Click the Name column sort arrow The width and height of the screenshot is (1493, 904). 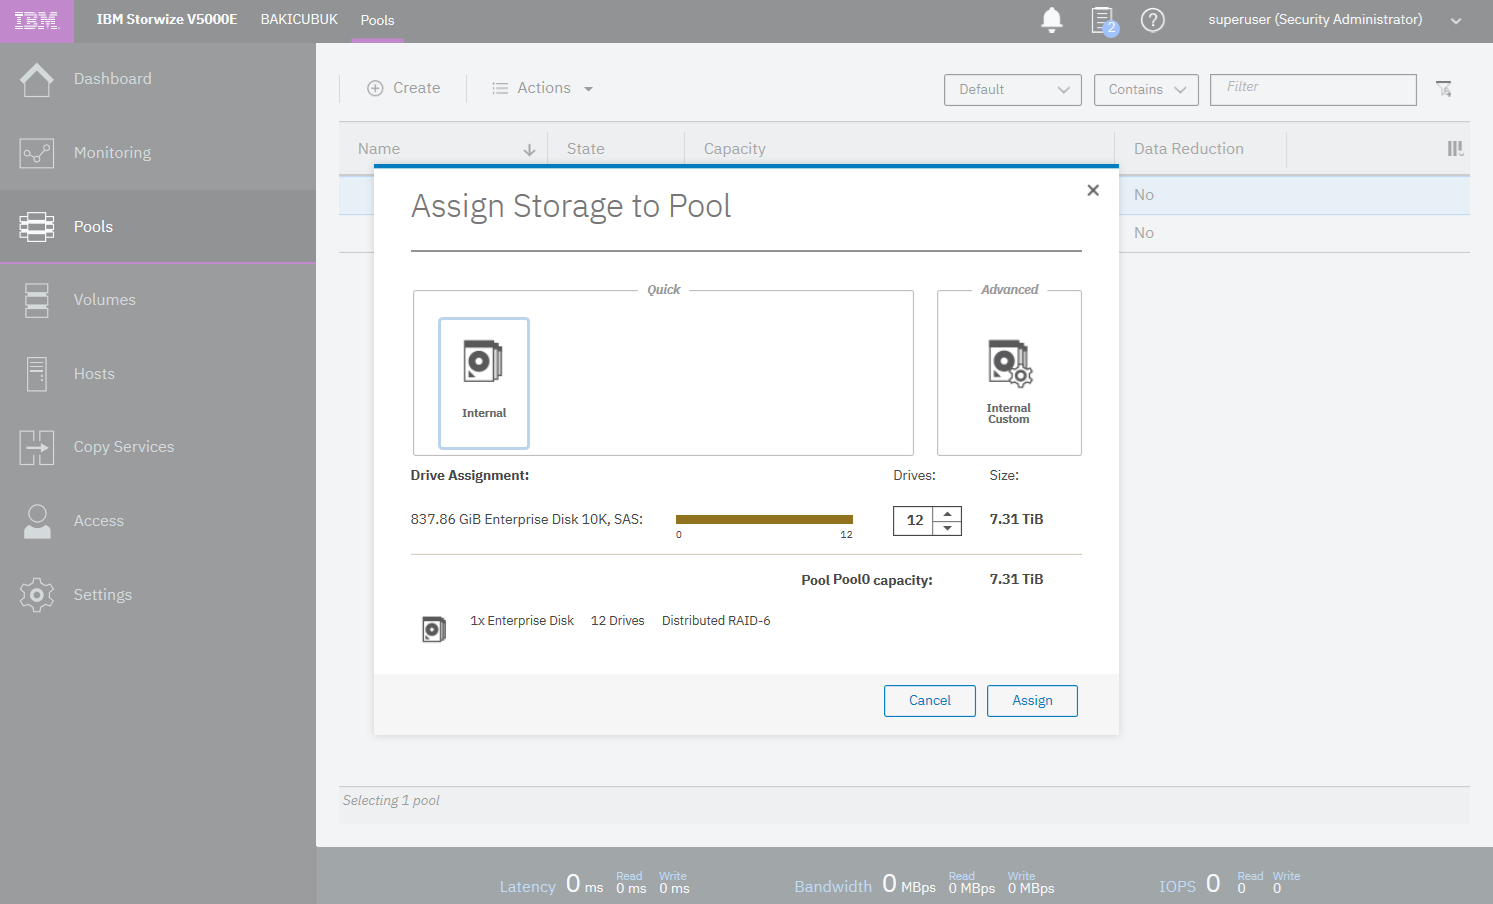(529, 150)
